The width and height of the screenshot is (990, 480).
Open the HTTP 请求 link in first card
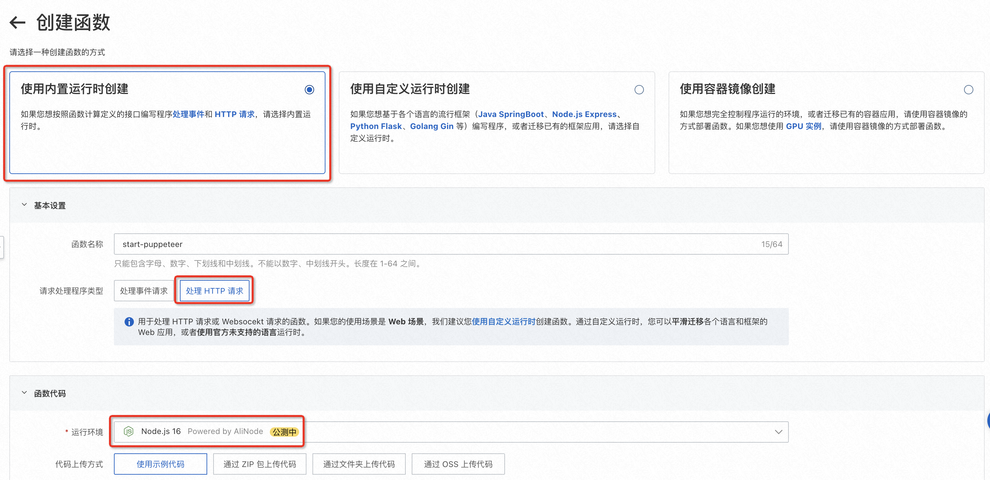tap(234, 114)
